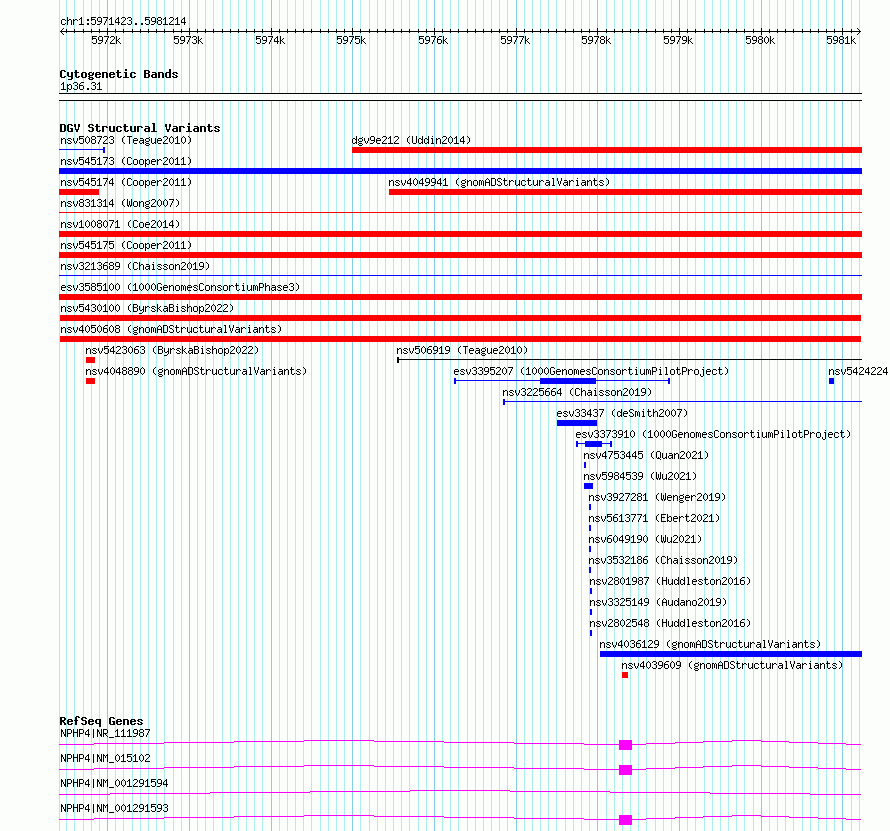Open the nsv5424224 label at right edge

click(858, 371)
